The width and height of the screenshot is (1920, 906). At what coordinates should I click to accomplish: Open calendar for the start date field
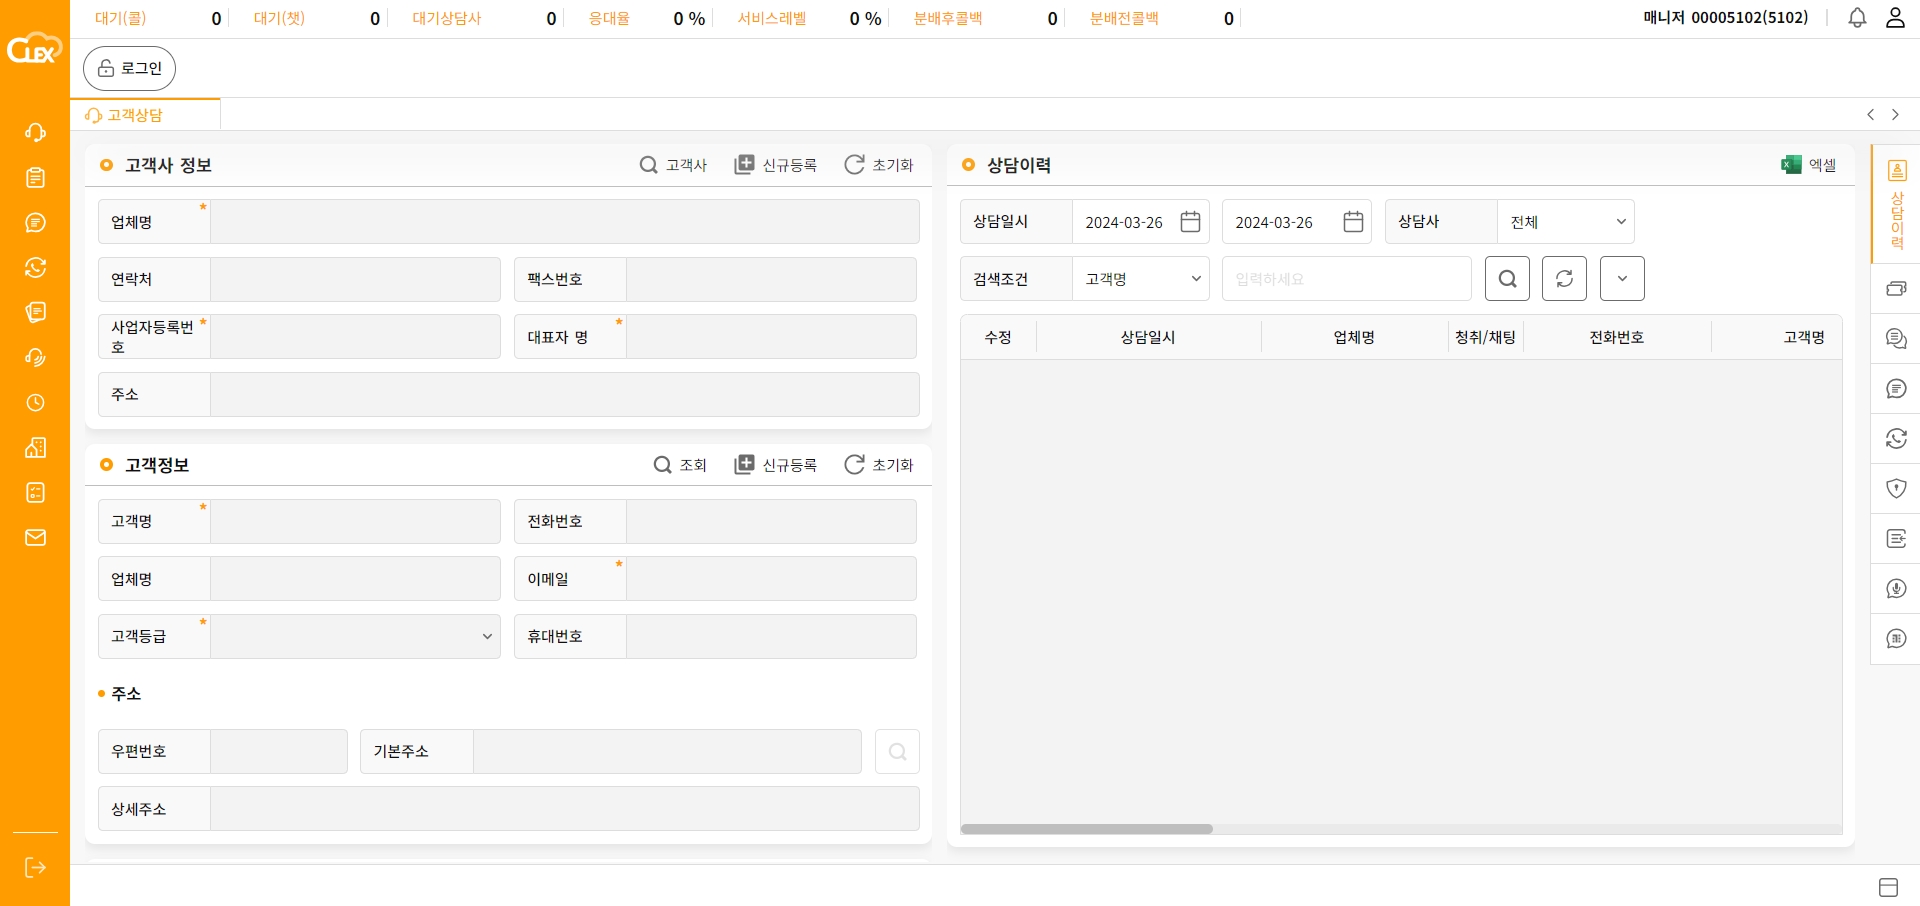pyautogui.click(x=1190, y=222)
